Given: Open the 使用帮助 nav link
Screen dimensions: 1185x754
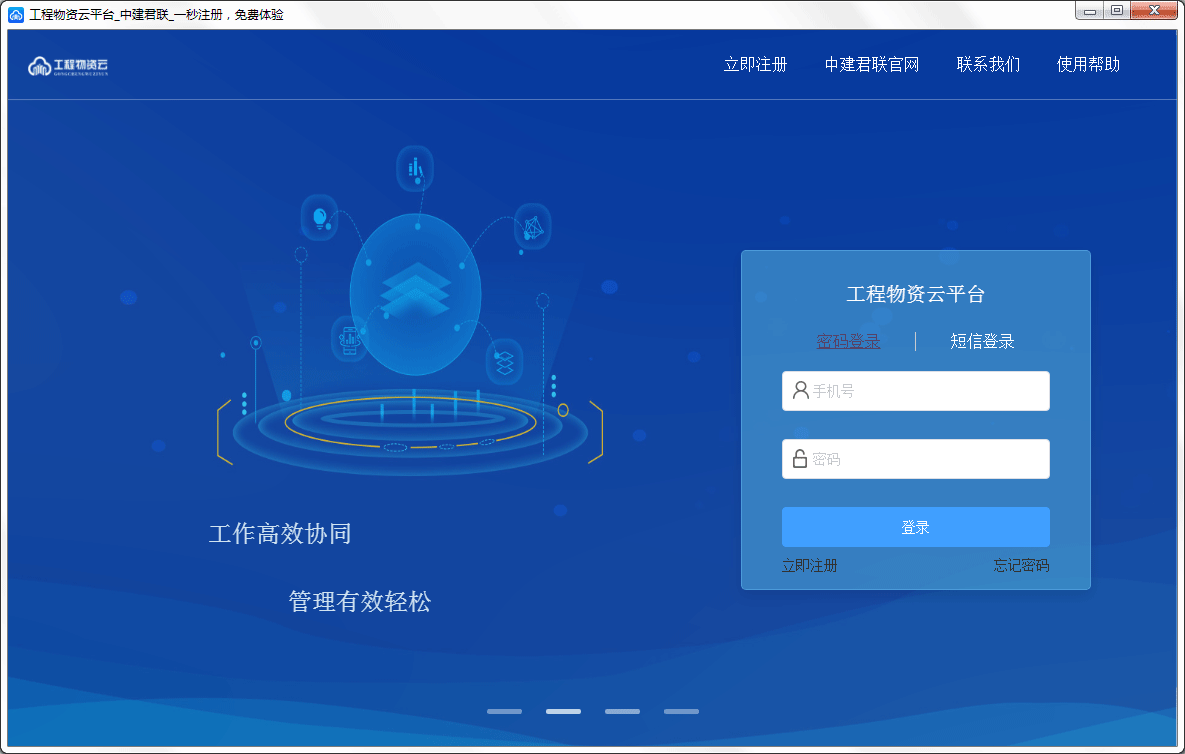Looking at the screenshot, I should (x=1088, y=64).
